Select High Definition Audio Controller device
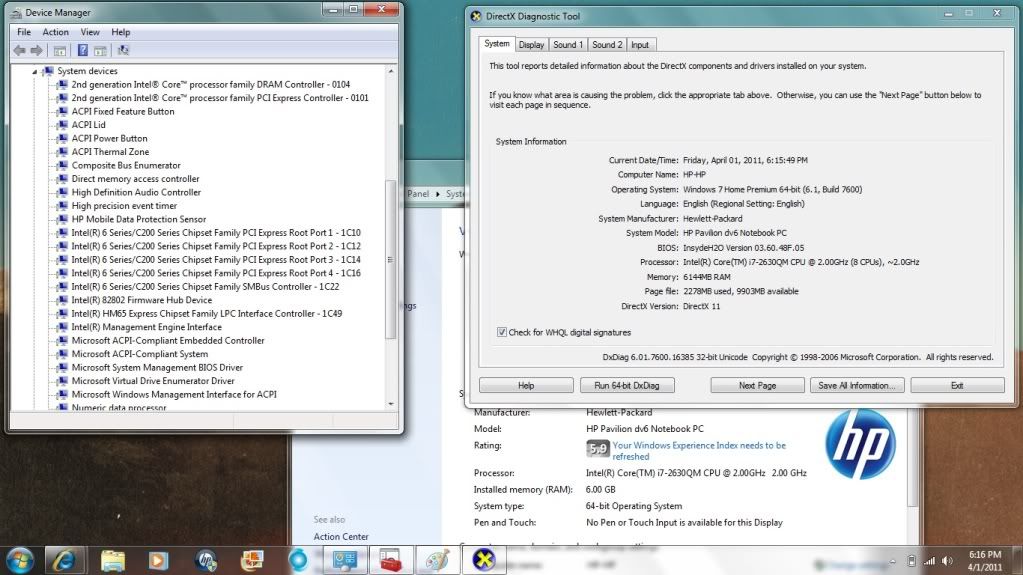1023x575 pixels. (x=136, y=193)
